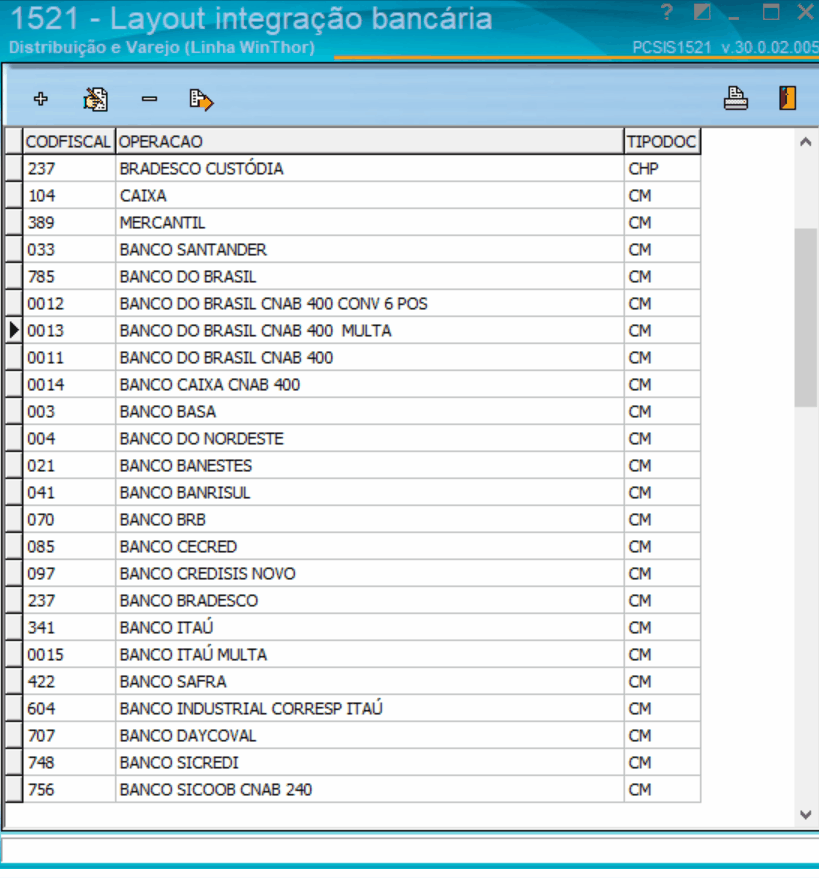Click the TIPODOC column header
Screen dimensions: 819x878
pyautogui.click(x=662, y=141)
